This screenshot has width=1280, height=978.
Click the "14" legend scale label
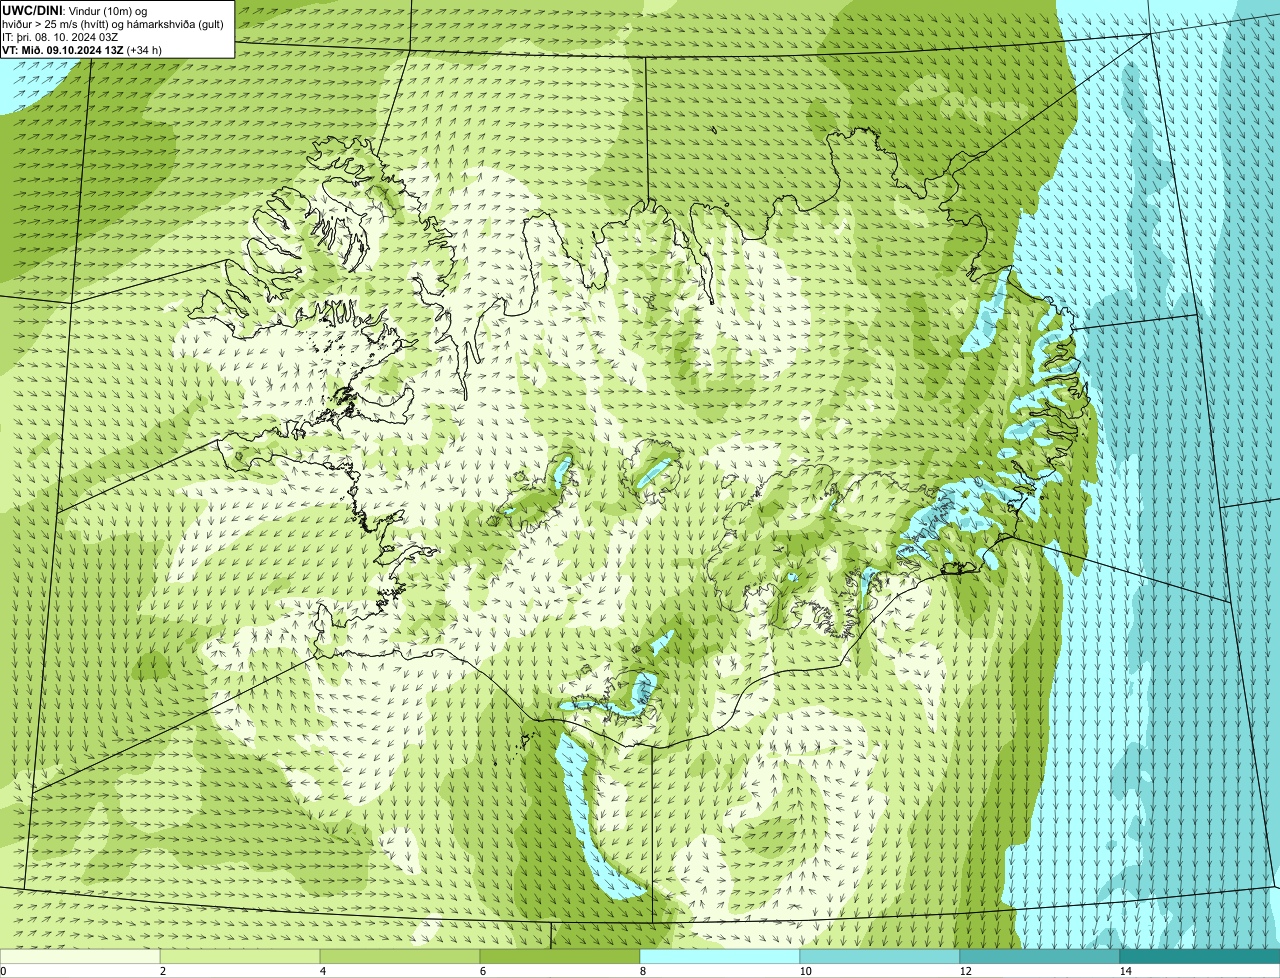1125,971
